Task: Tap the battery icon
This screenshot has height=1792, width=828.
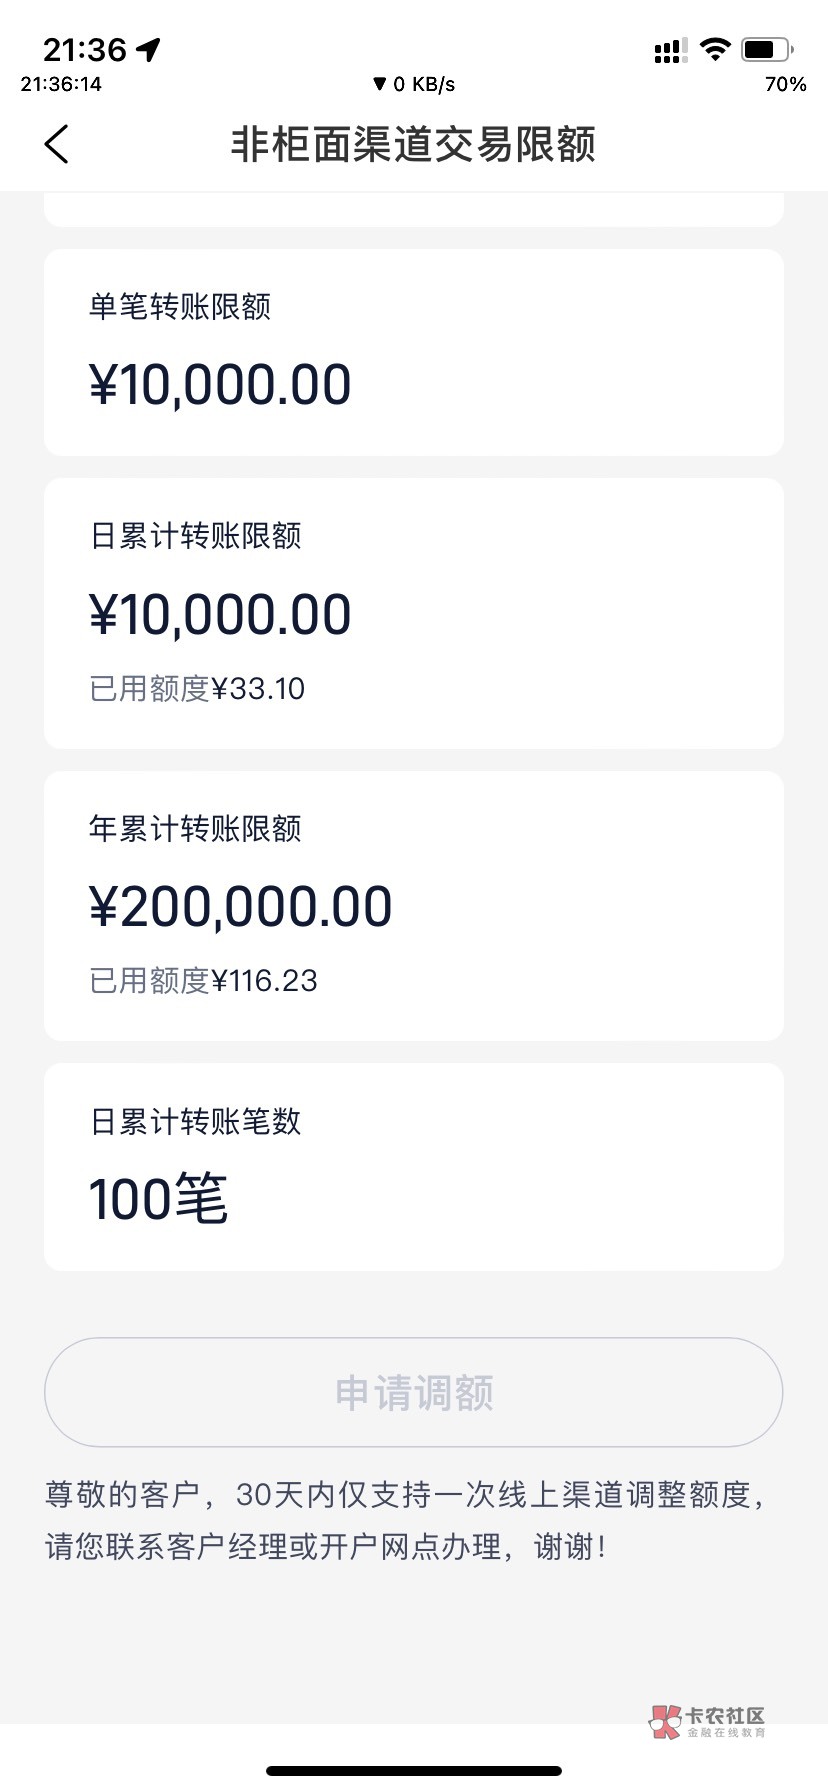Action: pos(767,49)
